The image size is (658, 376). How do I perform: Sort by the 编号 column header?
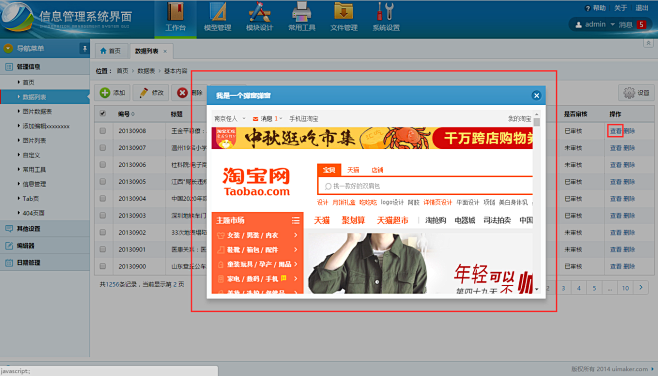(x=126, y=114)
